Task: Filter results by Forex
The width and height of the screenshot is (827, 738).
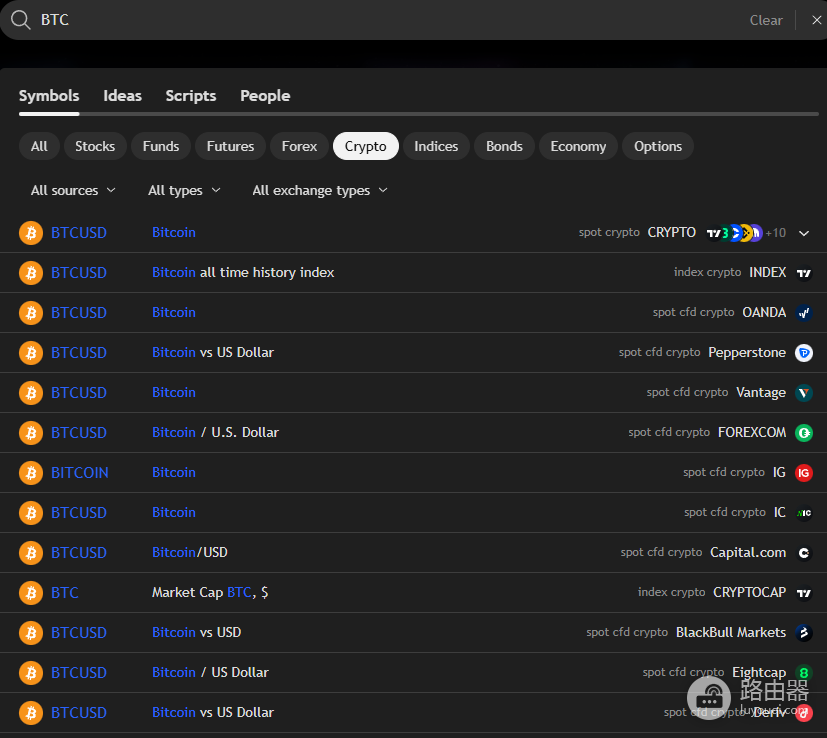Action: [300, 146]
